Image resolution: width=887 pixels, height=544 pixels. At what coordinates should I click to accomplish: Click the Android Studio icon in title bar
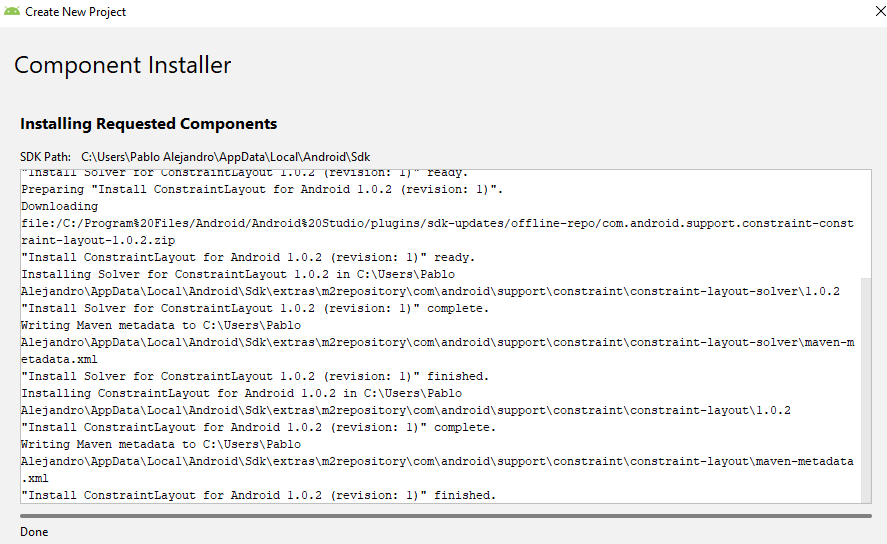[11, 11]
